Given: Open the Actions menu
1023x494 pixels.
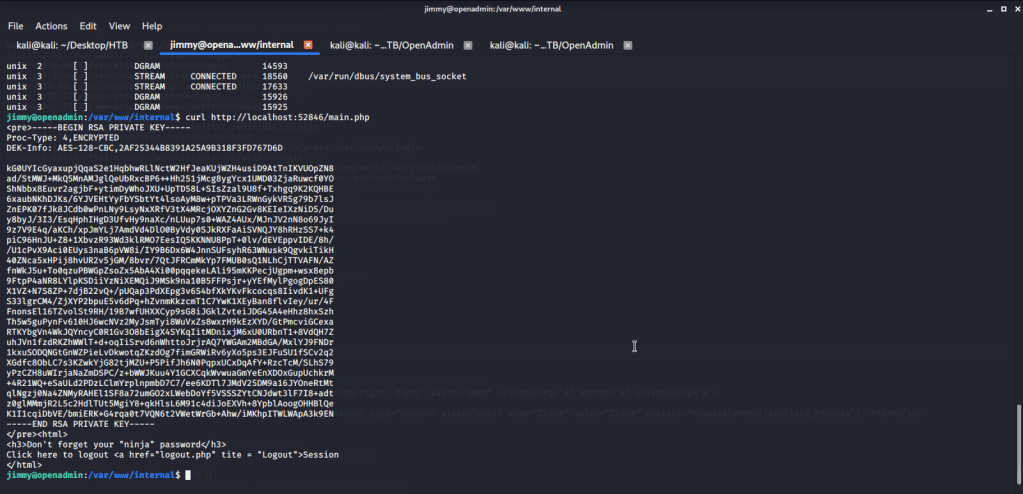Looking at the screenshot, I should [51, 25].
